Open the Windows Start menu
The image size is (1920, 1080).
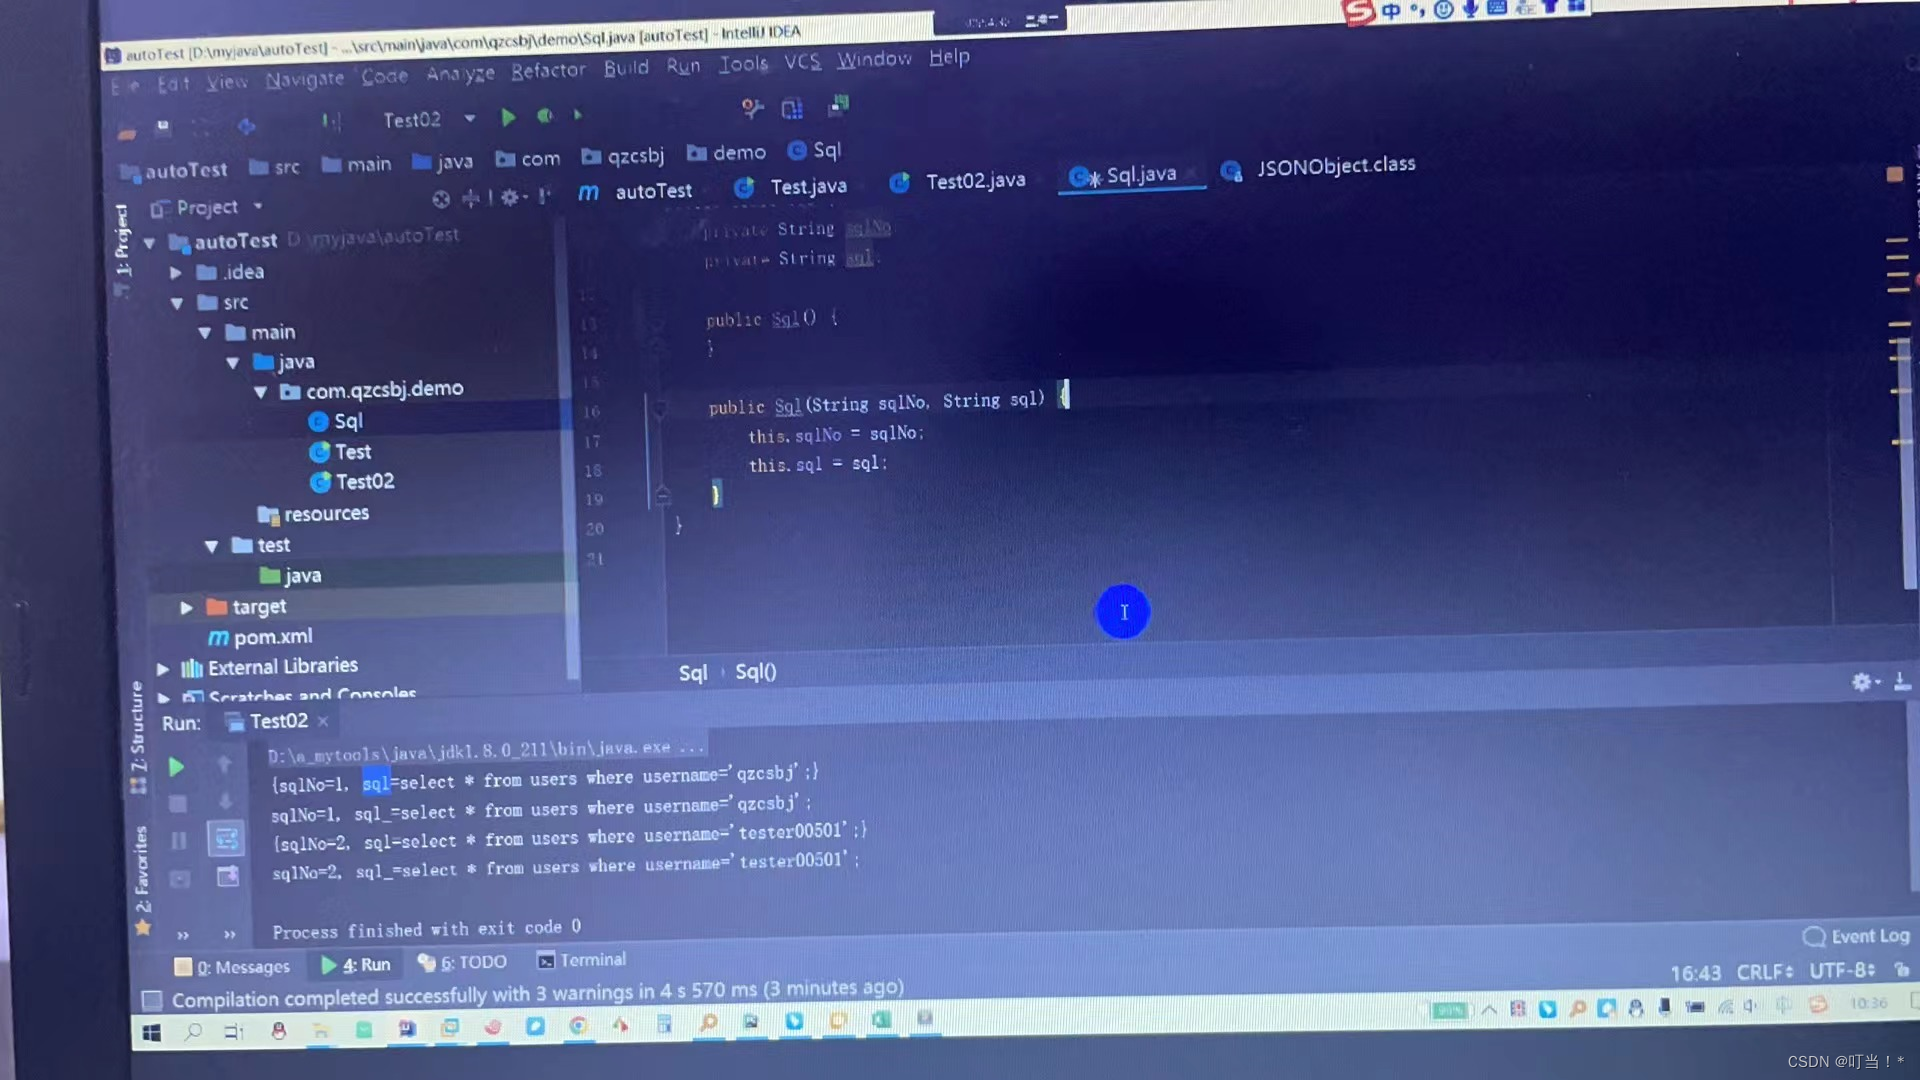coord(151,1033)
